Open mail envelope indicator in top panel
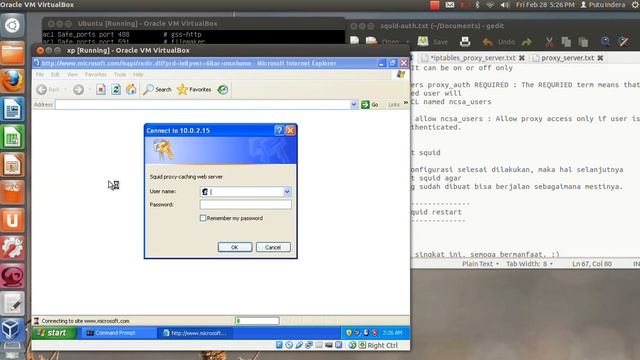Screen dimensions: 640x360 tap(450, 5)
